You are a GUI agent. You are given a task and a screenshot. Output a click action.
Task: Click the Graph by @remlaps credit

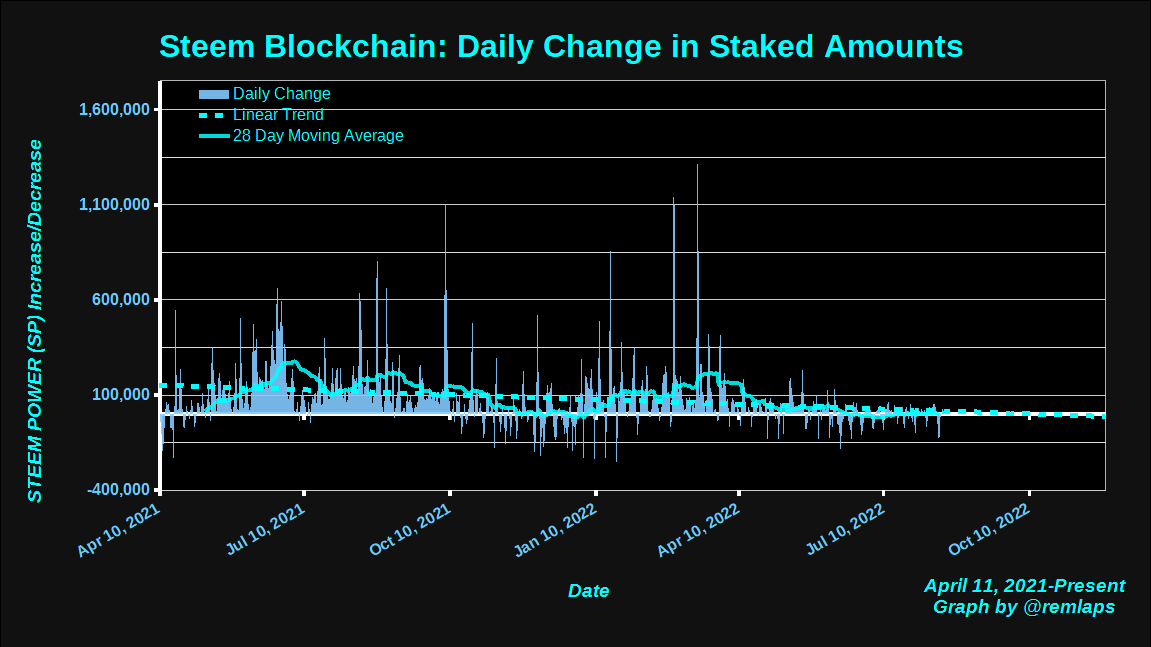[1024, 607]
